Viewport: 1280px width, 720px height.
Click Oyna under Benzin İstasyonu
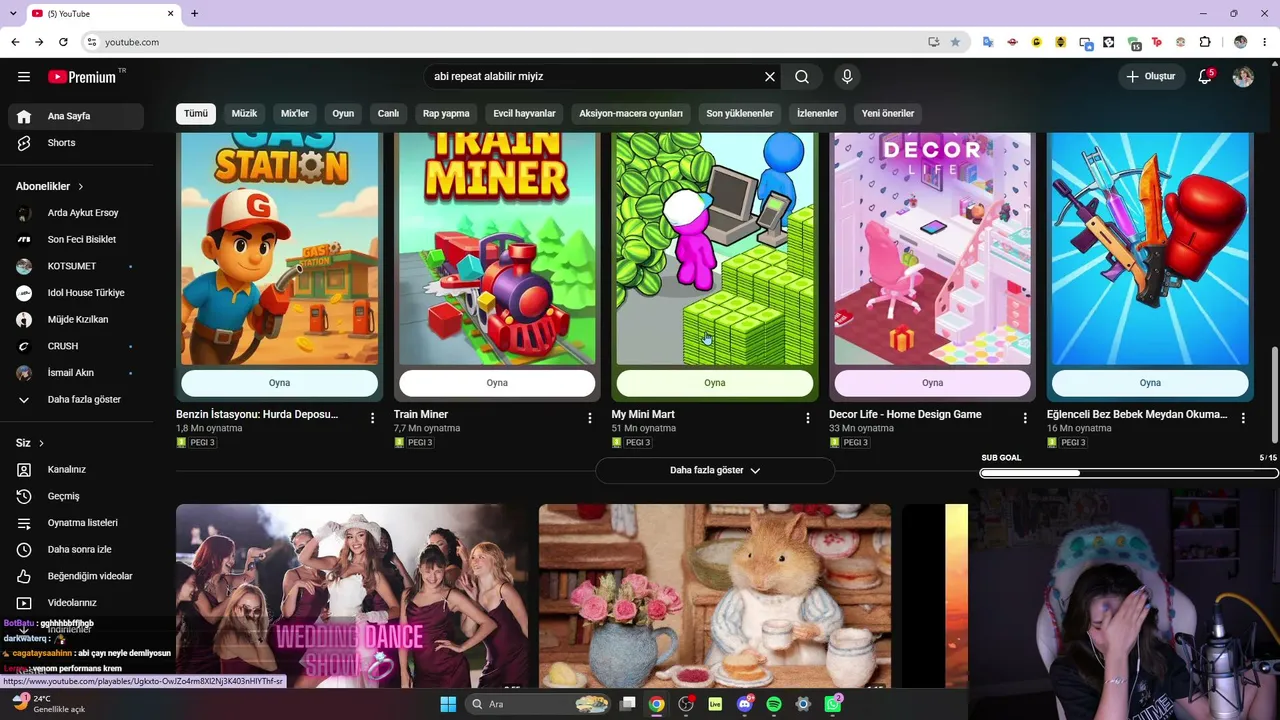pyautogui.click(x=279, y=383)
